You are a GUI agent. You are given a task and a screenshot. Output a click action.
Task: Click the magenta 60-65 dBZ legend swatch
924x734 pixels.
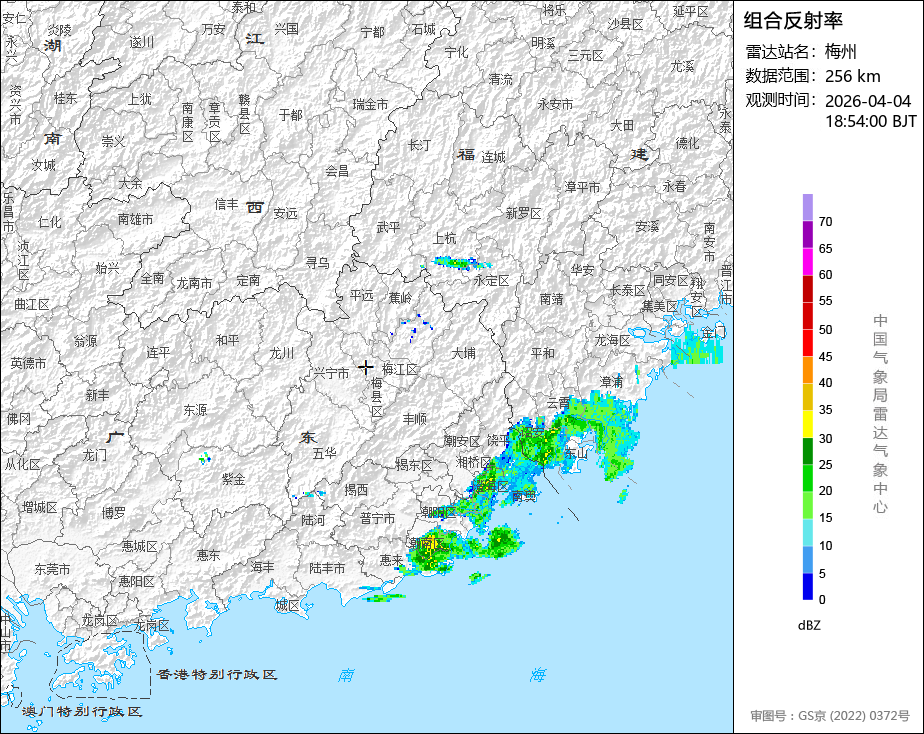807,262
